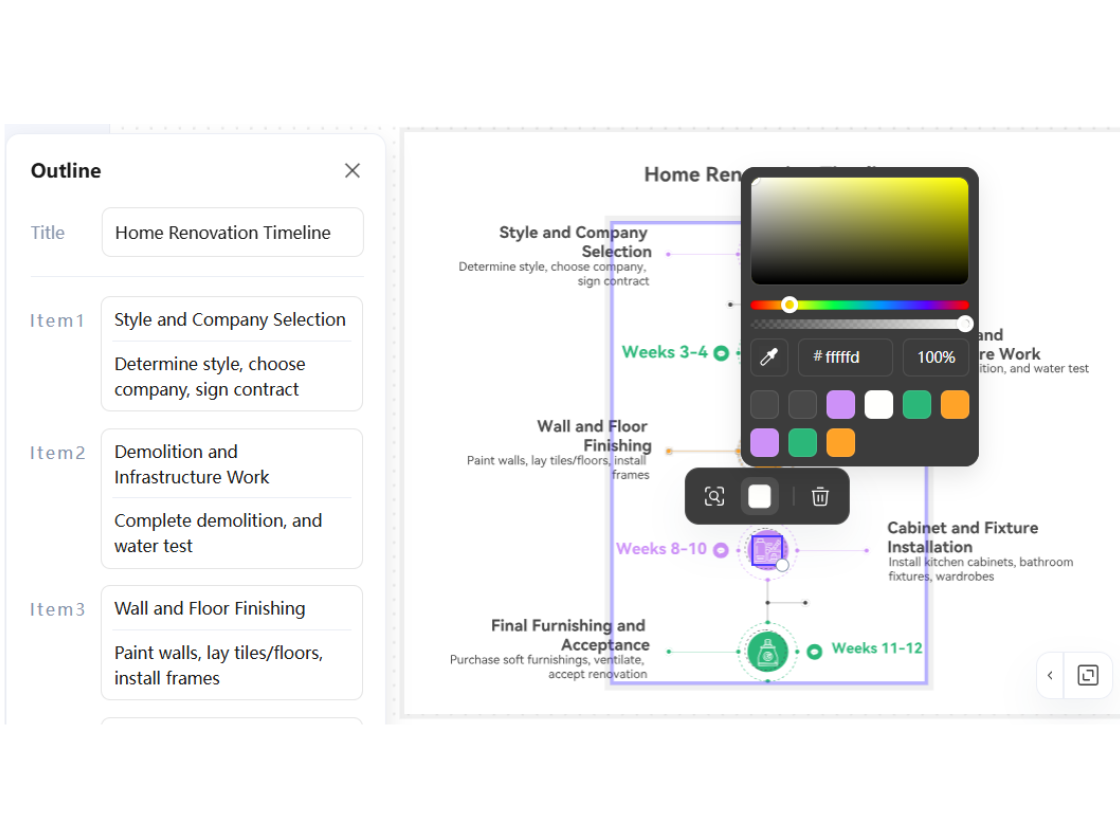Click the expand canvas icon at bottom right
The width and height of the screenshot is (1120, 840).
tap(1088, 675)
